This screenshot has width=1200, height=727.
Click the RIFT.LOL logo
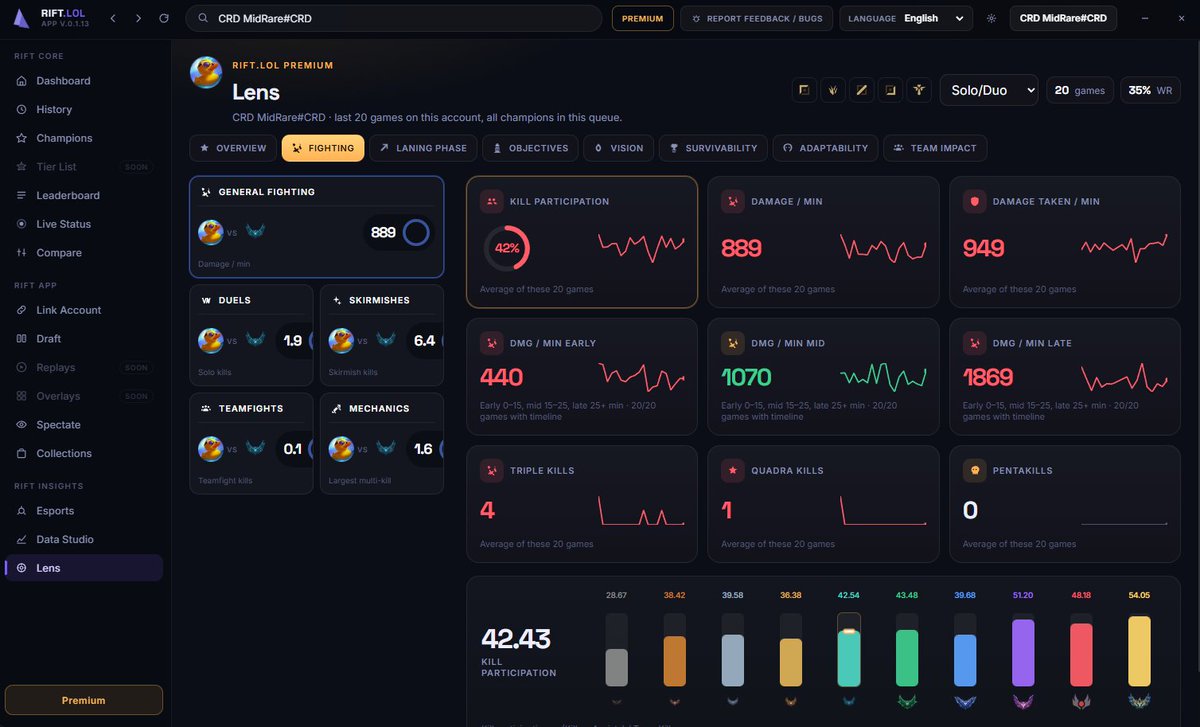tap(51, 18)
